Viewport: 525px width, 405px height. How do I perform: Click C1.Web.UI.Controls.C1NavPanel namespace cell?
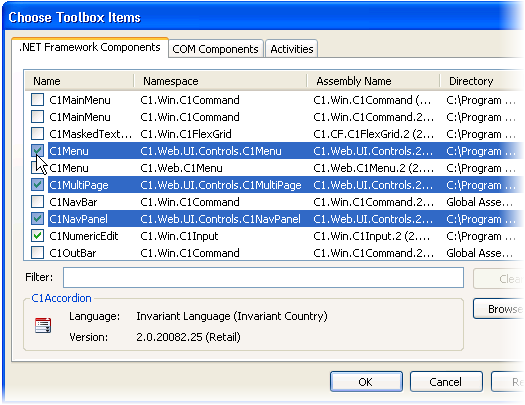pos(220,219)
